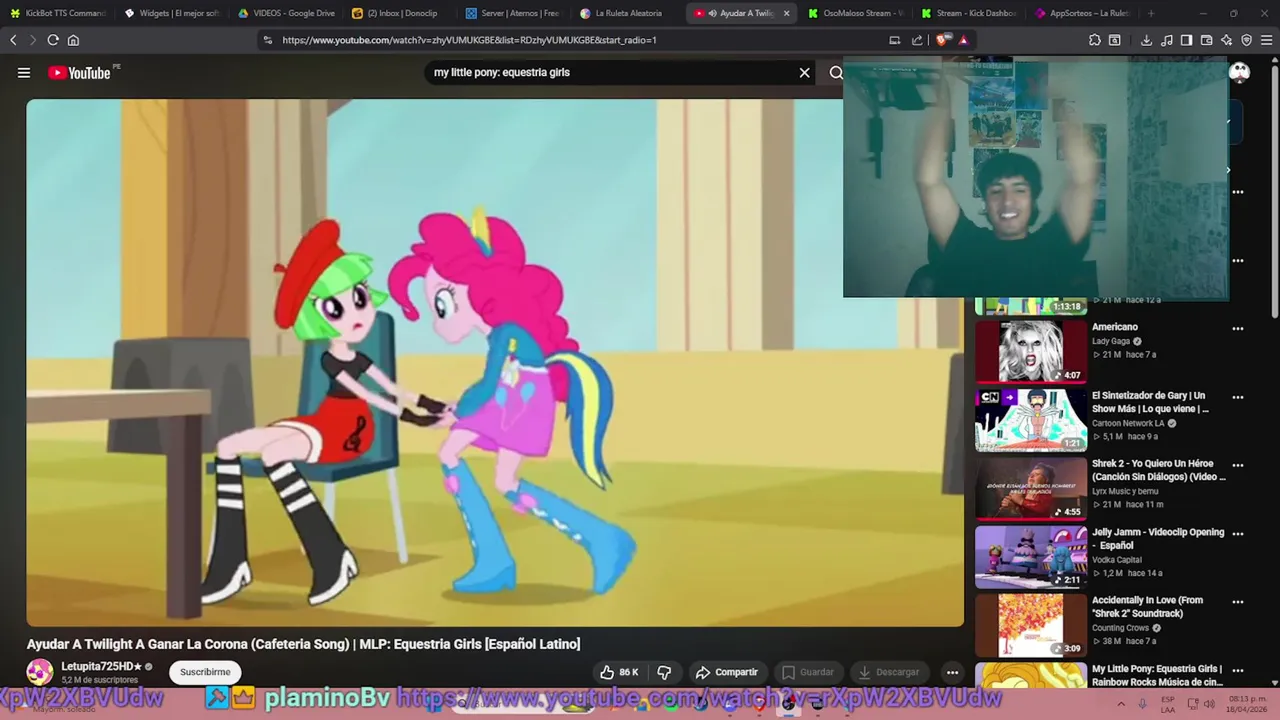Go forward with the browser forward arrow
This screenshot has width=1280, height=720.
[32, 40]
